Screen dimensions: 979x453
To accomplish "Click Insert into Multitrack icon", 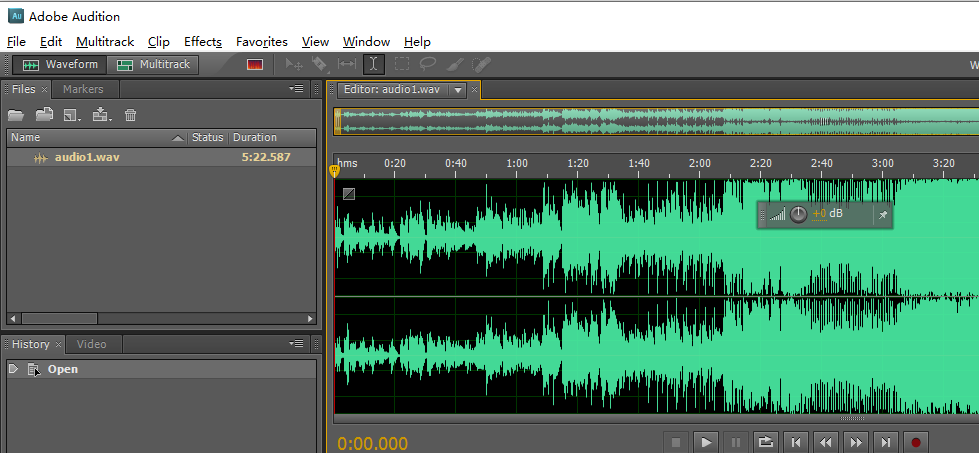I will 102,115.
